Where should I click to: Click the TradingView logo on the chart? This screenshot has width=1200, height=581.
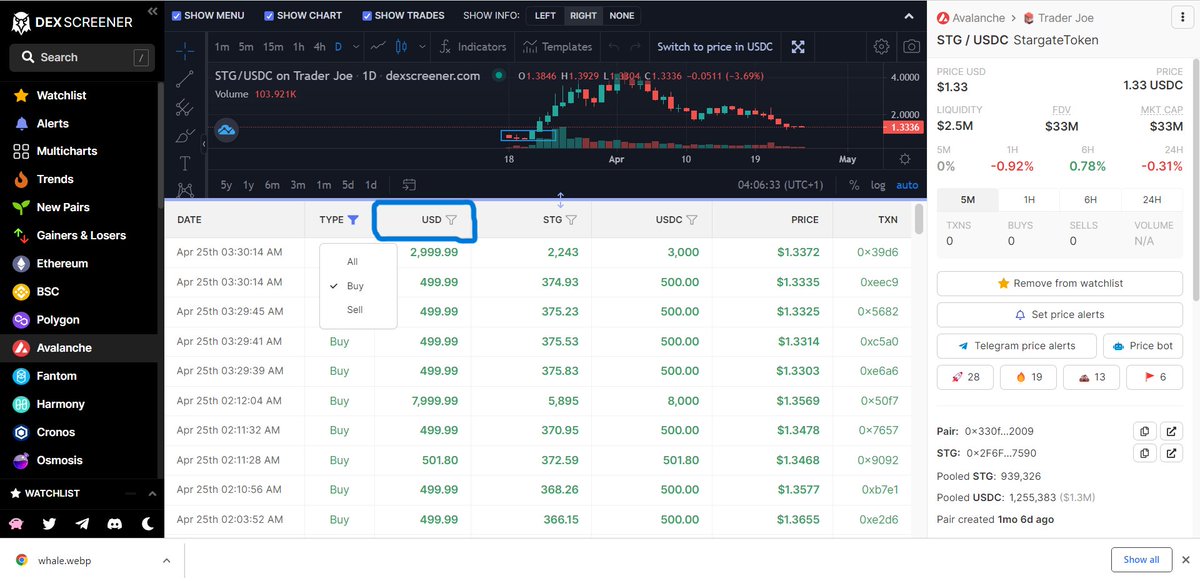click(x=226, y=129)
